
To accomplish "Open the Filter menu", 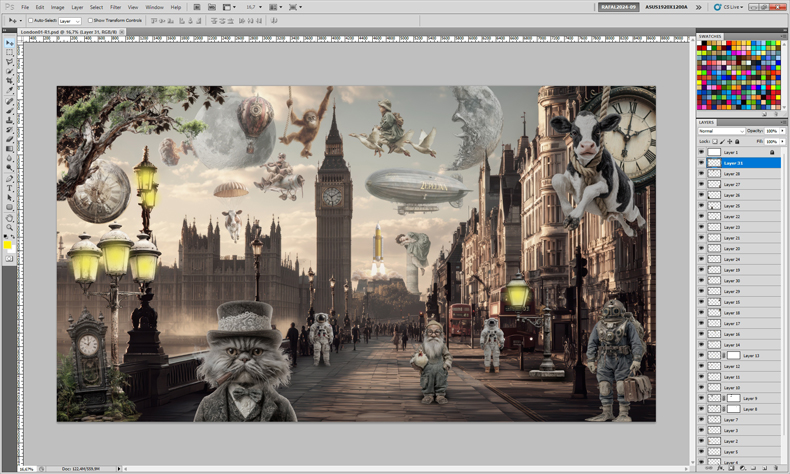I will point(115,7).
